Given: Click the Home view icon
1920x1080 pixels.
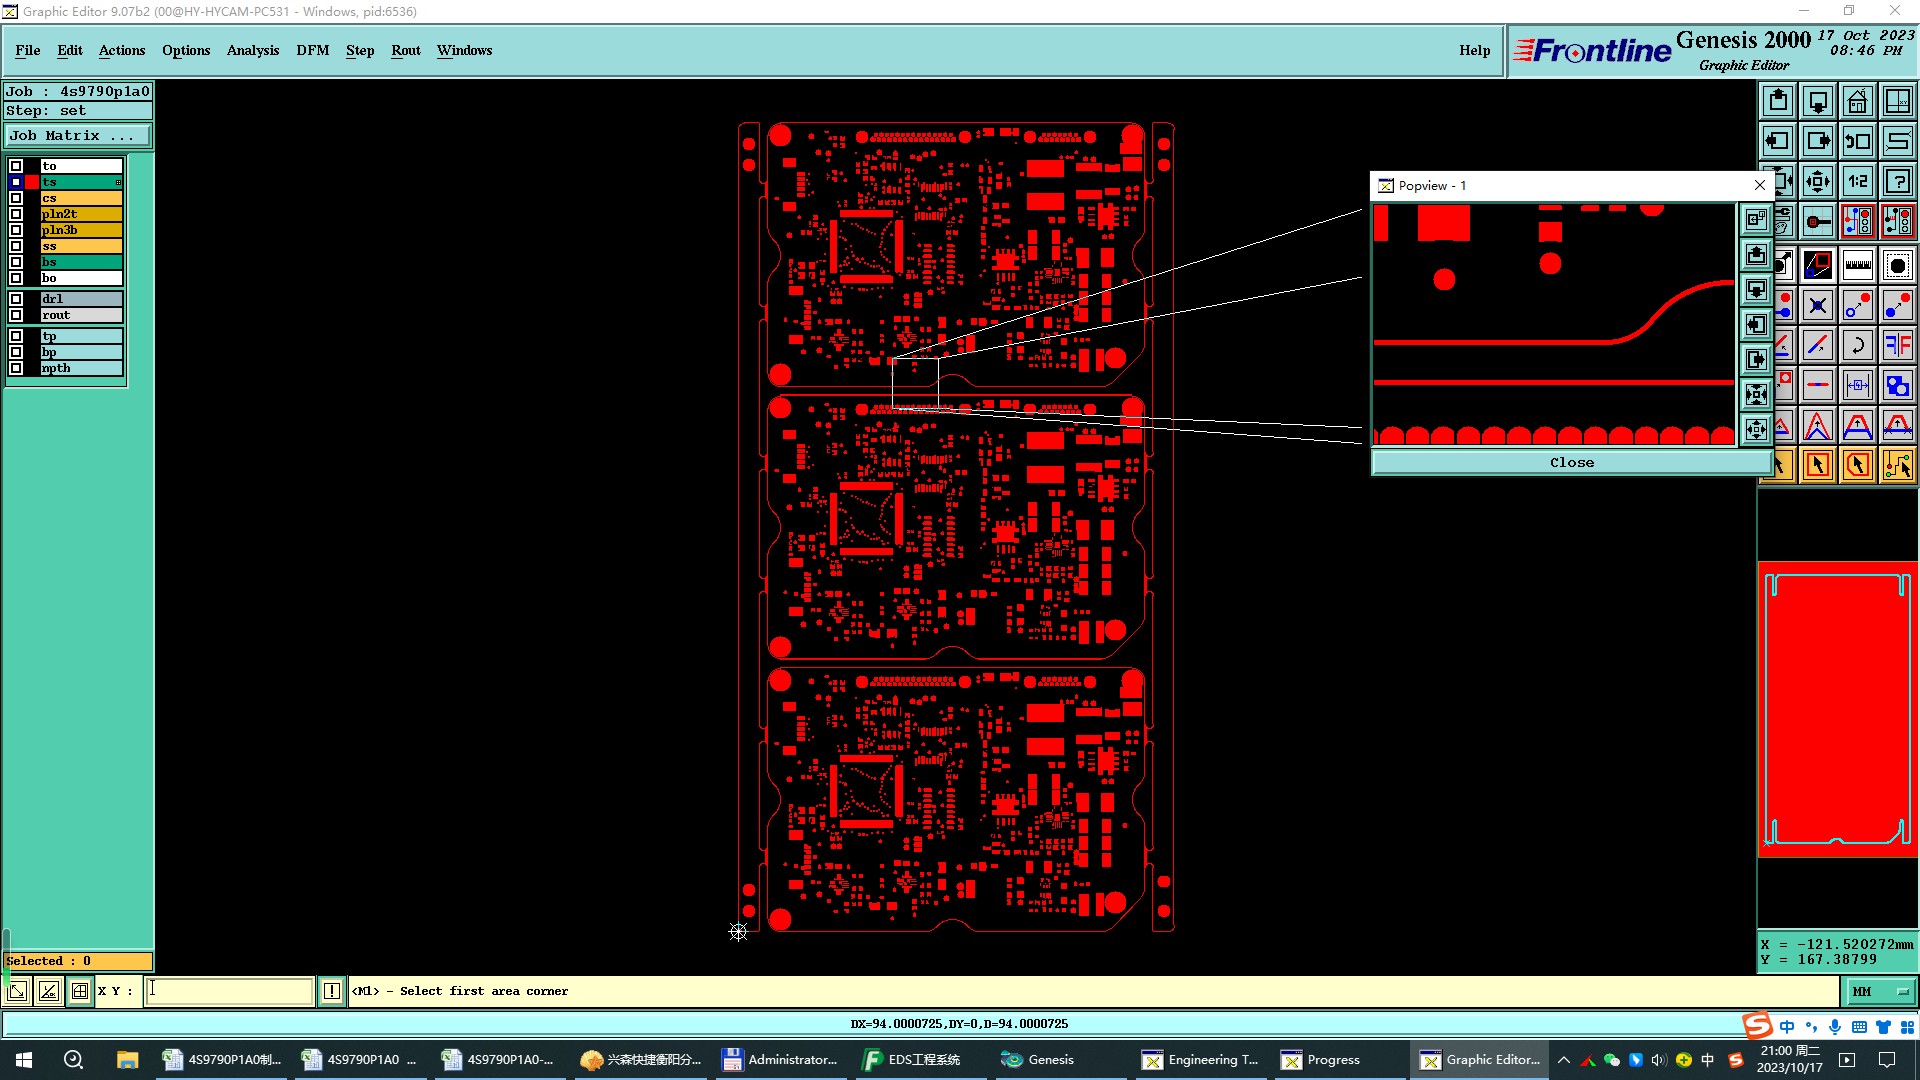Looking at the screenshot, I should click(1857, 101).
